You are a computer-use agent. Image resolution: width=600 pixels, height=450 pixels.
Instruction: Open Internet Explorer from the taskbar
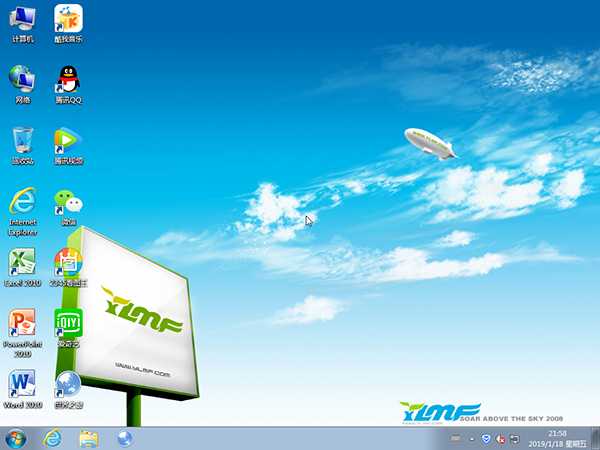pos(52,439)
